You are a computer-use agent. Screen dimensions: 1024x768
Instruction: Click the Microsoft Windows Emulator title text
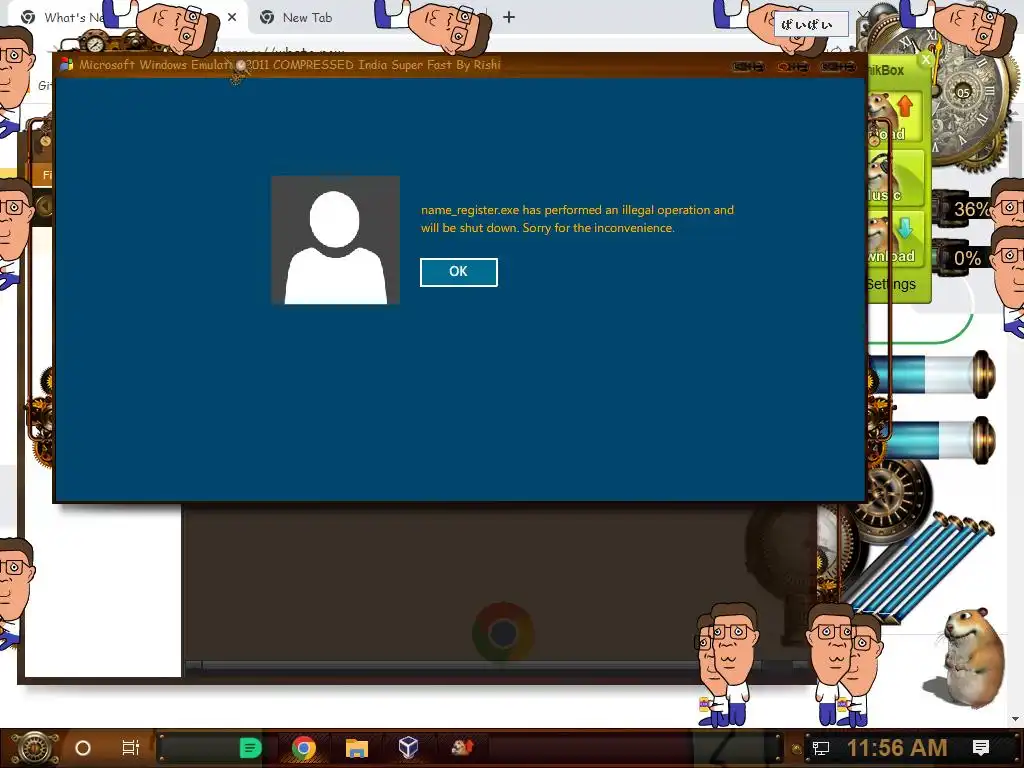point(290,65)
